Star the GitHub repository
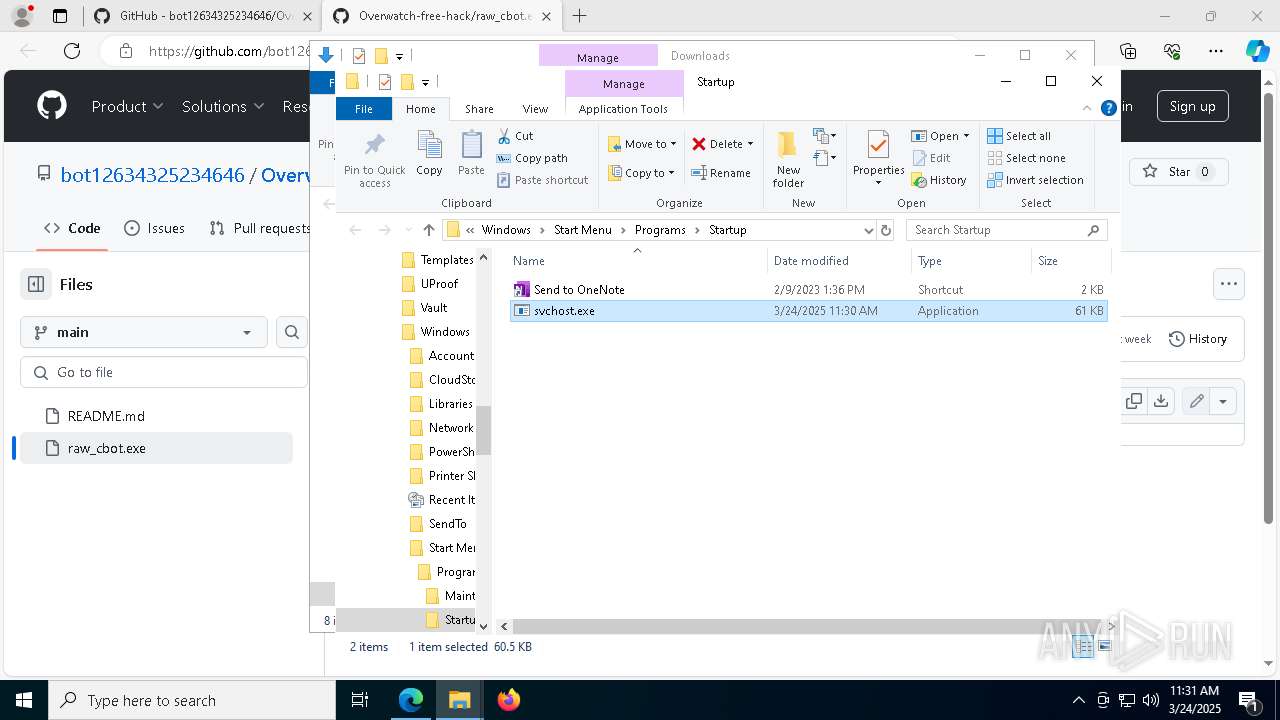Image resolution: width=1280 pixels, height=720 pixels. click(1179, 172)
